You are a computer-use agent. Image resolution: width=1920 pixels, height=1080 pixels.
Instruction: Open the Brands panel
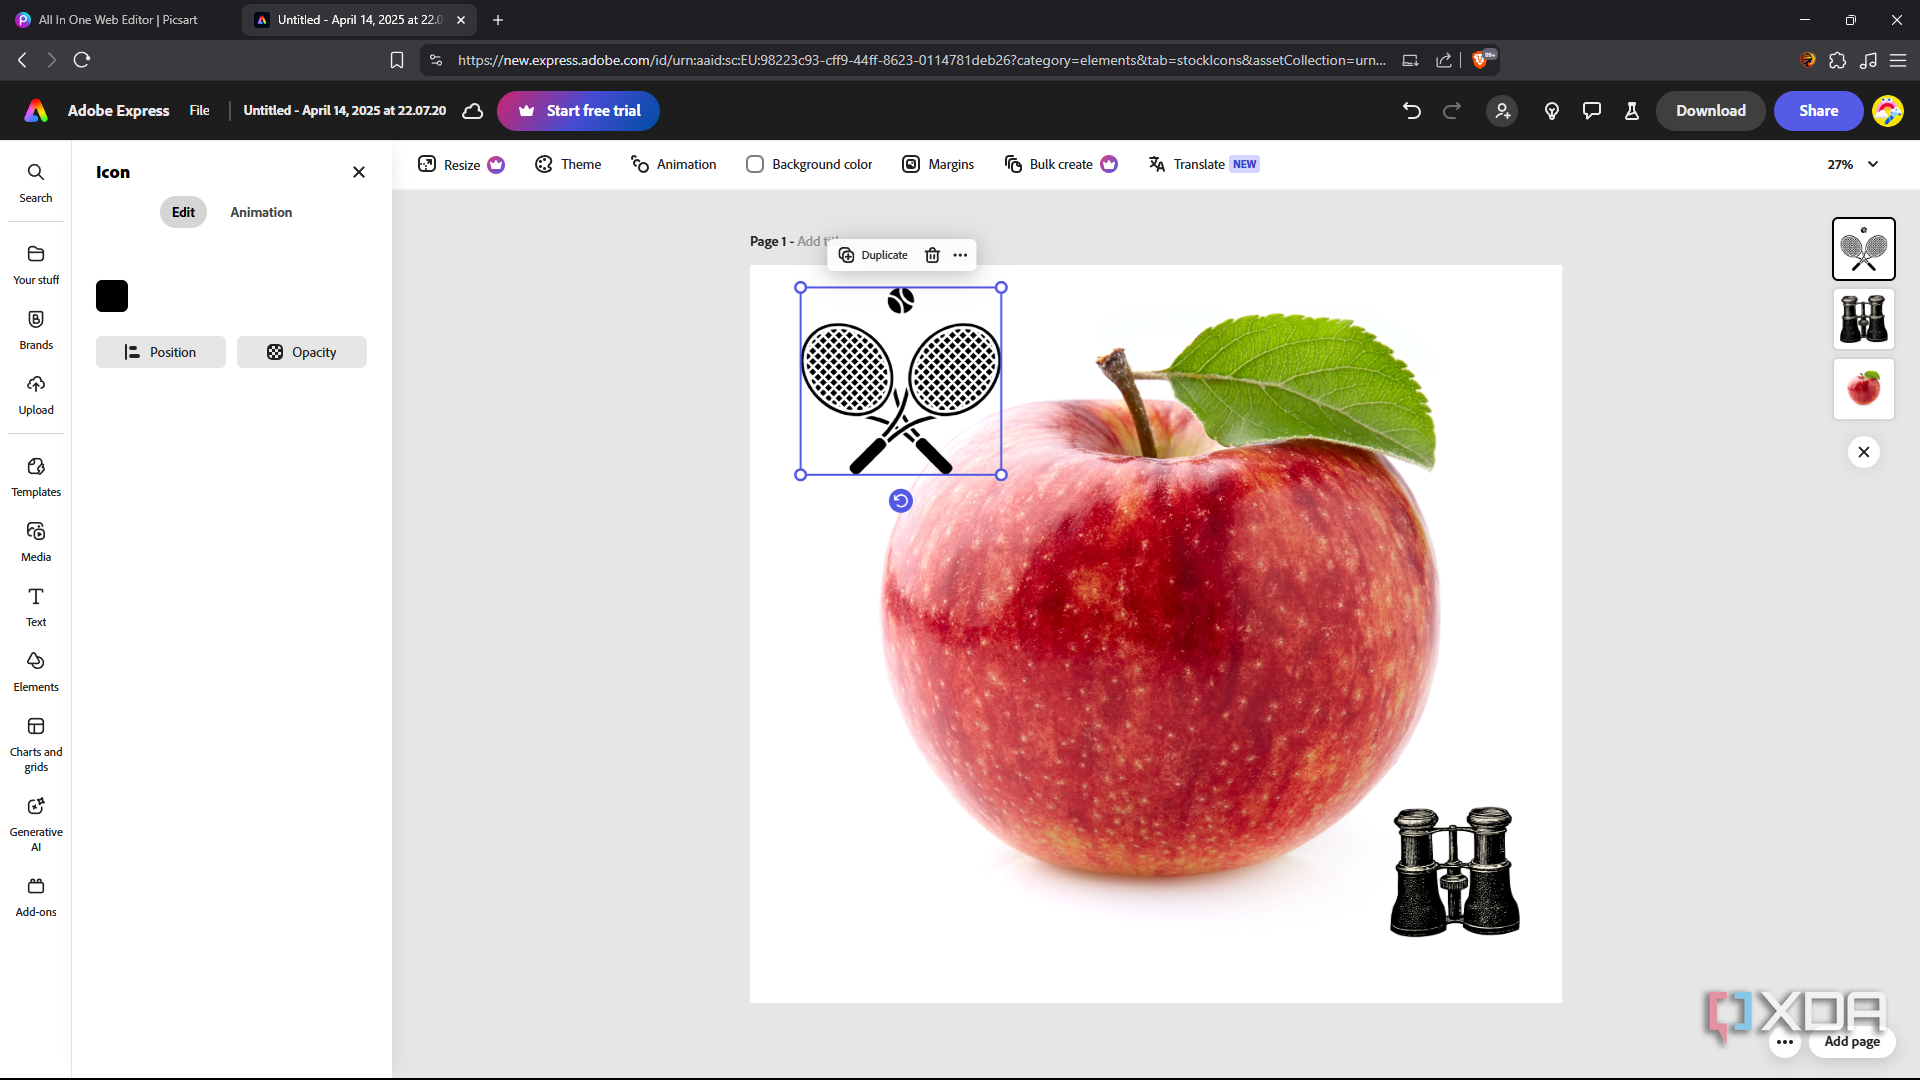36,330
